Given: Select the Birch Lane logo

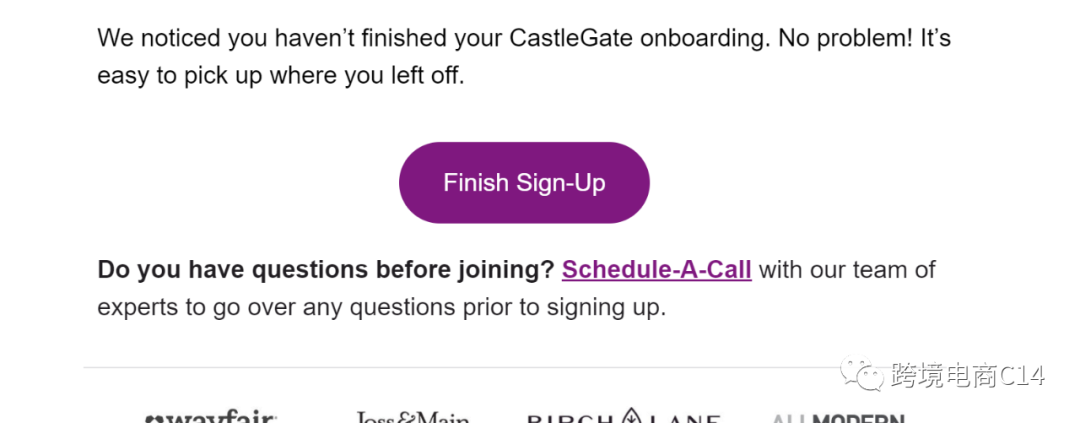Looking at the screenshot, I should [624, 417].
